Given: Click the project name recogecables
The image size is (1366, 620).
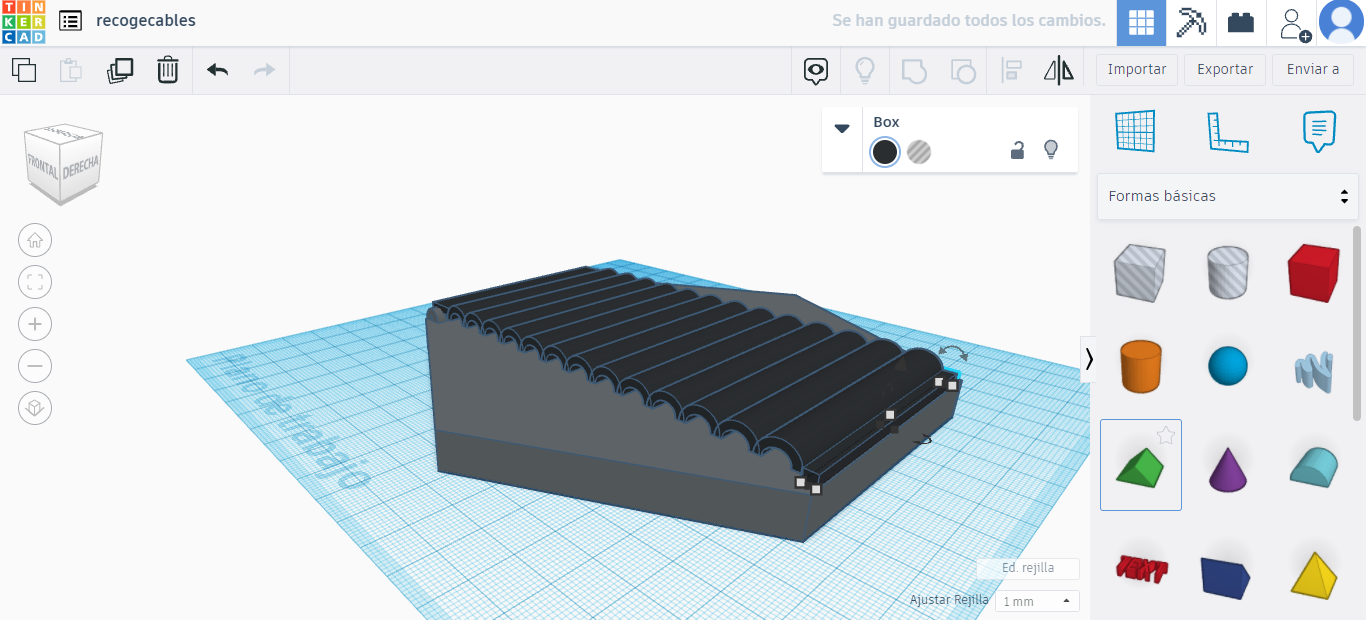Looking at the screenshot, I should click(x=146, y=20).
